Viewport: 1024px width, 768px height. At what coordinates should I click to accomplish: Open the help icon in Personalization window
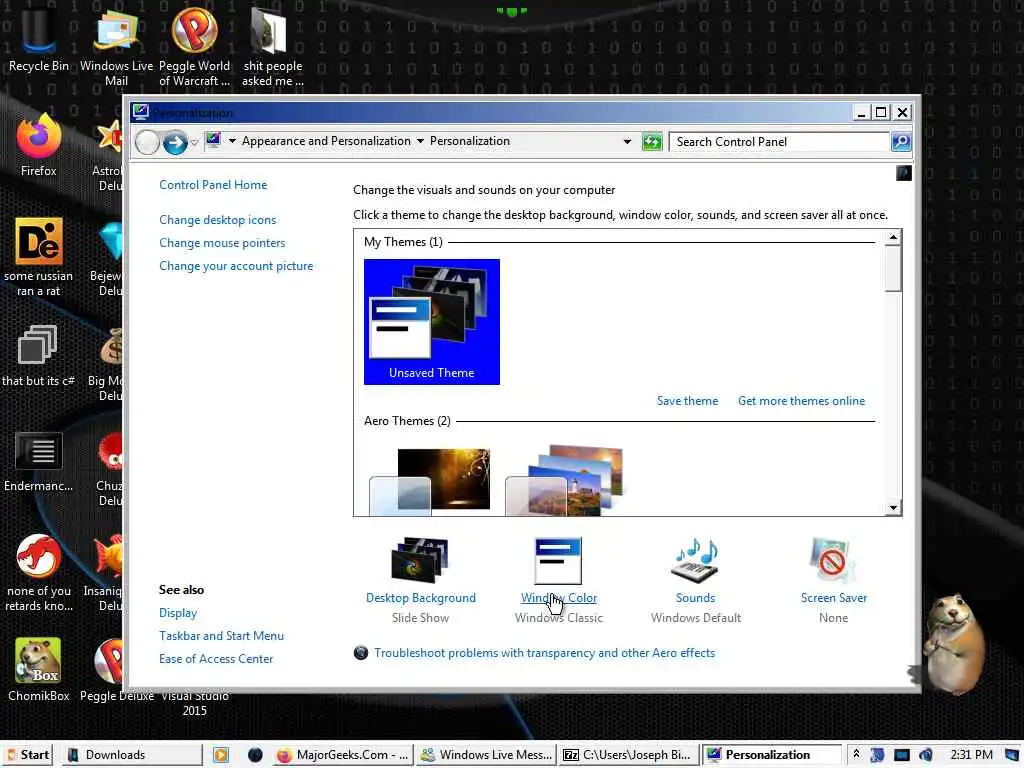(x=903, y=173)
